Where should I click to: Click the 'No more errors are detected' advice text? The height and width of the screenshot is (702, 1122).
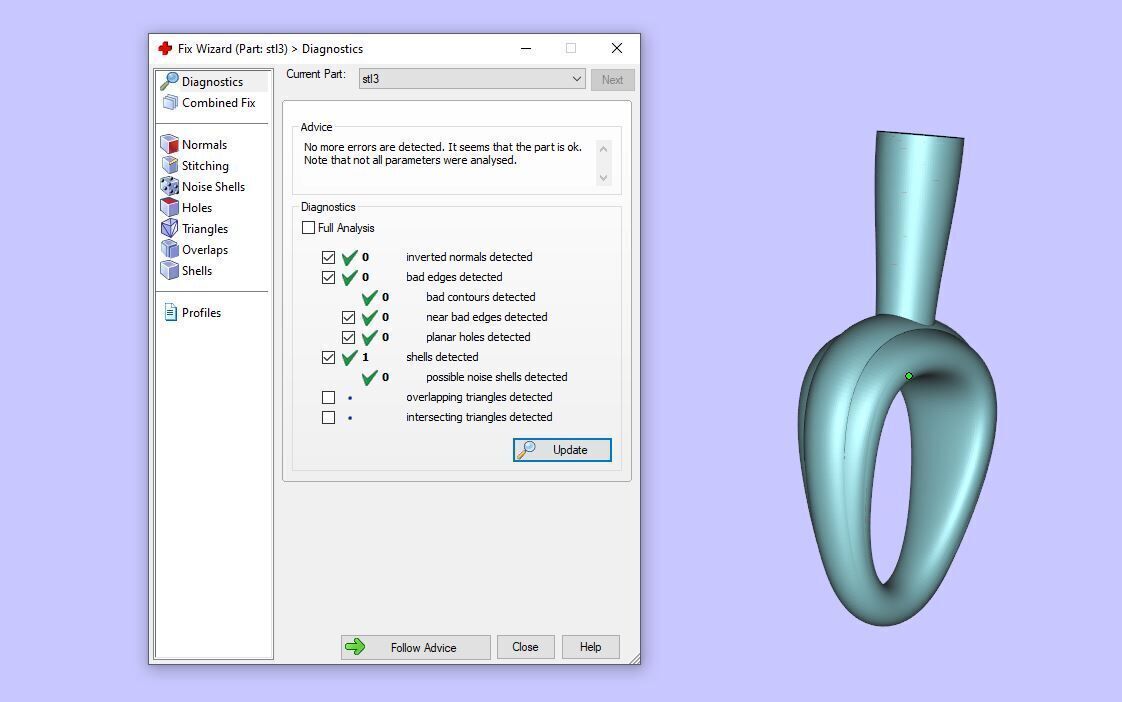pos(442,153)
